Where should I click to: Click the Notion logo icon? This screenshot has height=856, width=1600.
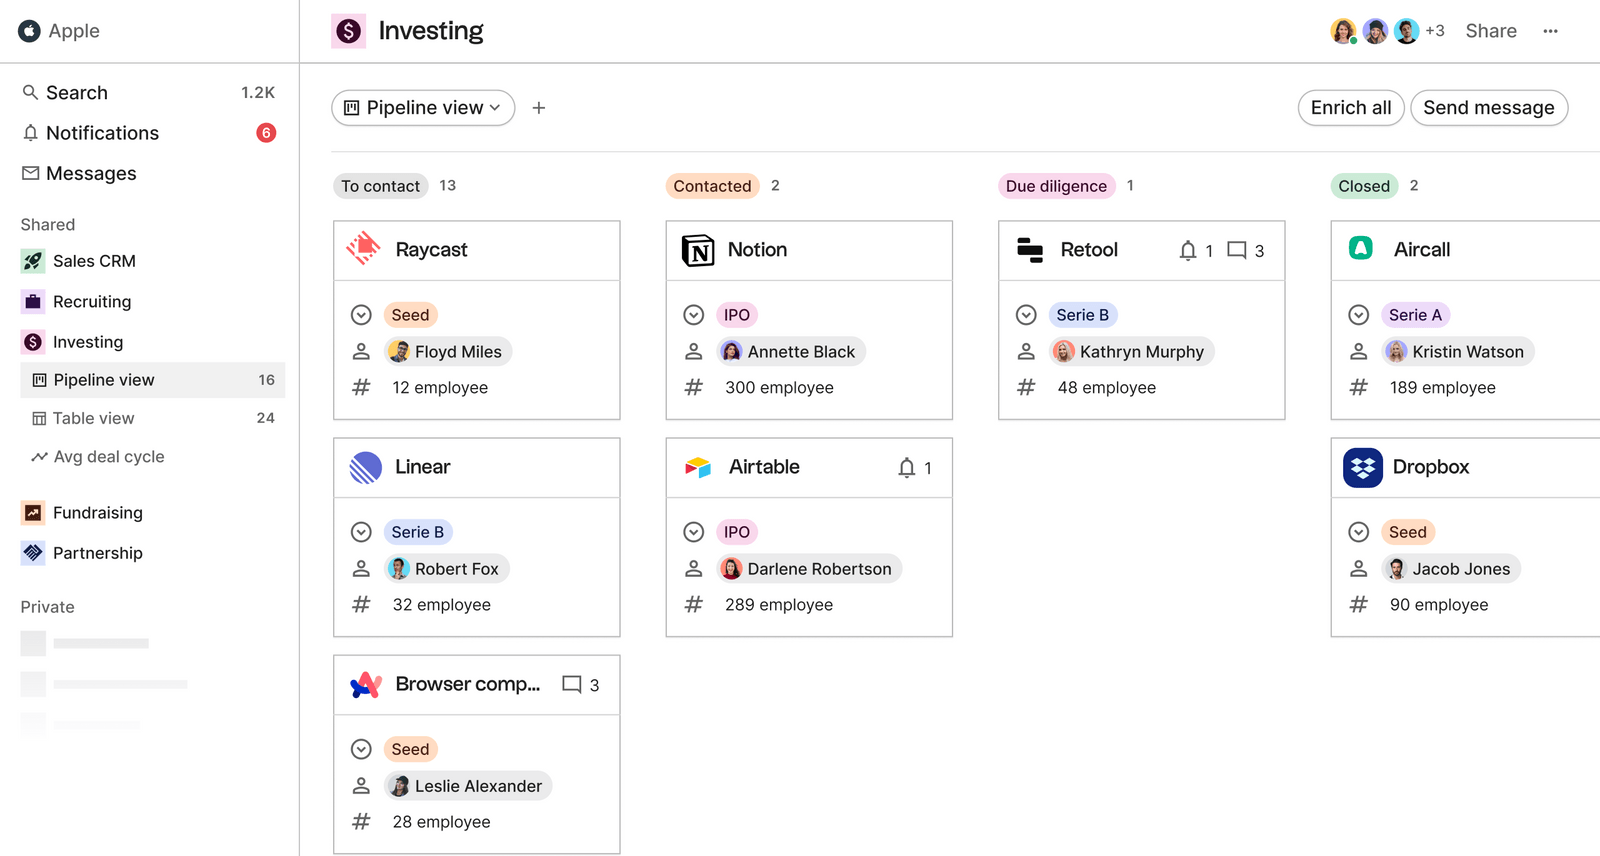coord(699,250)
